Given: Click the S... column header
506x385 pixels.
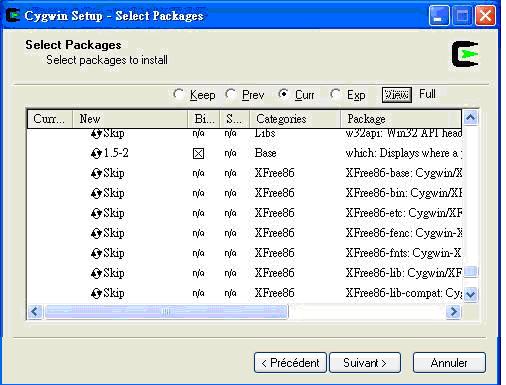Looking at the screenshot, I should [235, 119].
